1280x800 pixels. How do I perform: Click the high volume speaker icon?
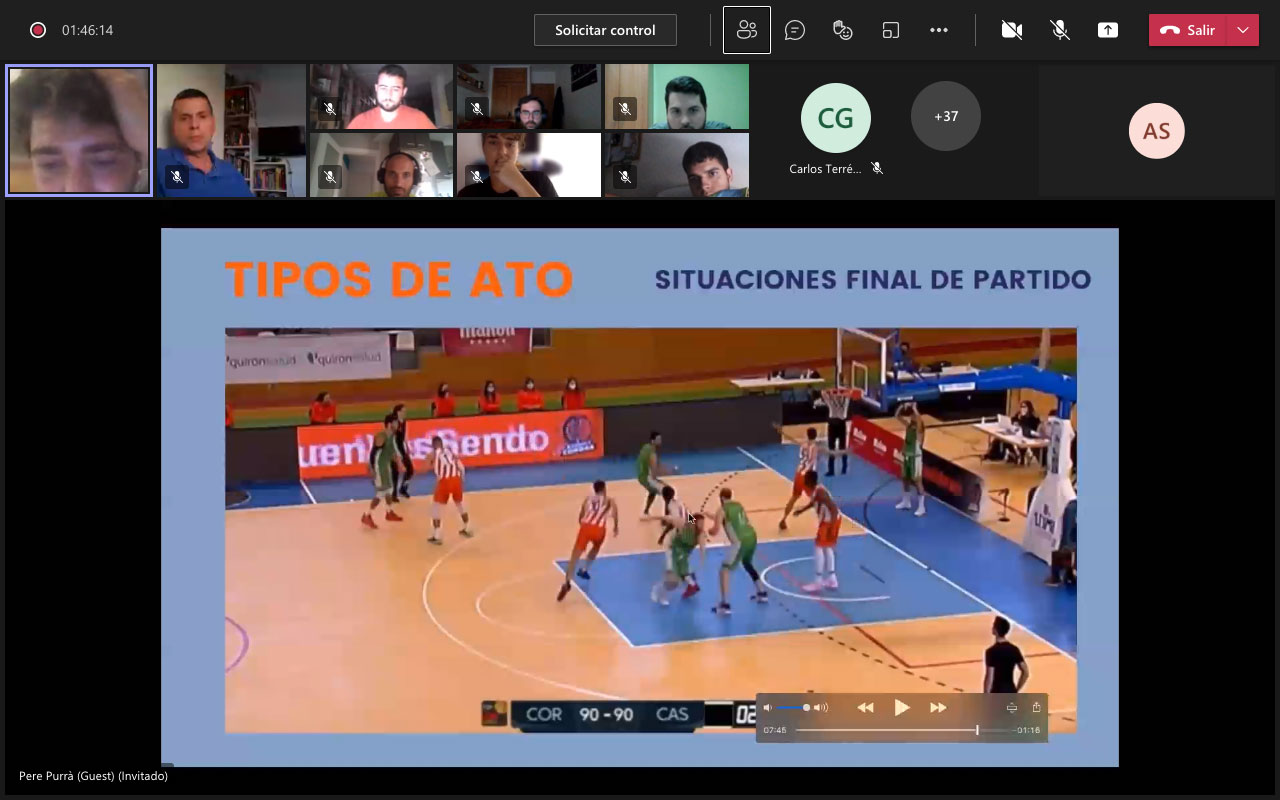coord(821,707)
